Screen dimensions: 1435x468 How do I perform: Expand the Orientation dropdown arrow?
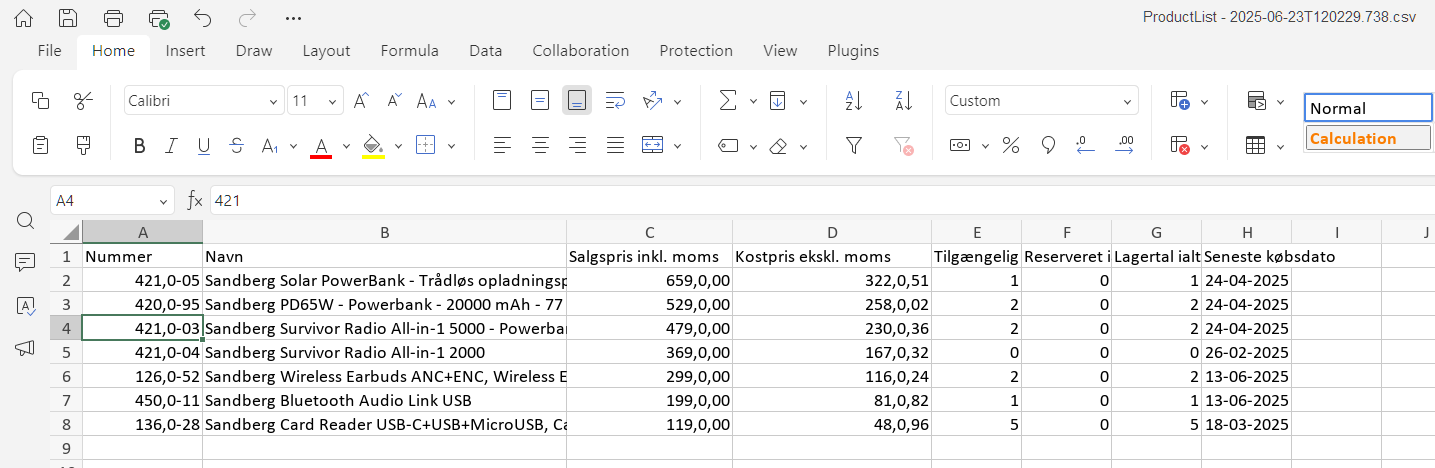pyautogui.click(x=678, y=101)
